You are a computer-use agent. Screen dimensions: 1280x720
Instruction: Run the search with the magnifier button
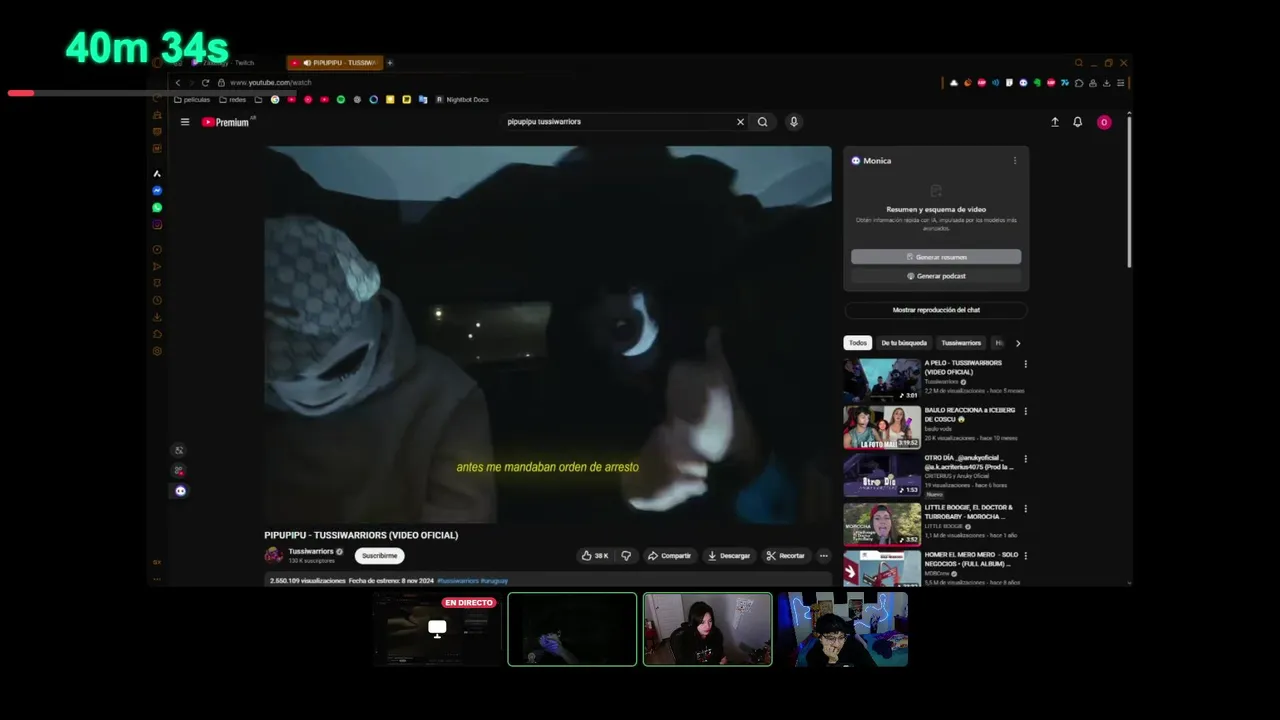coord(762,122)
